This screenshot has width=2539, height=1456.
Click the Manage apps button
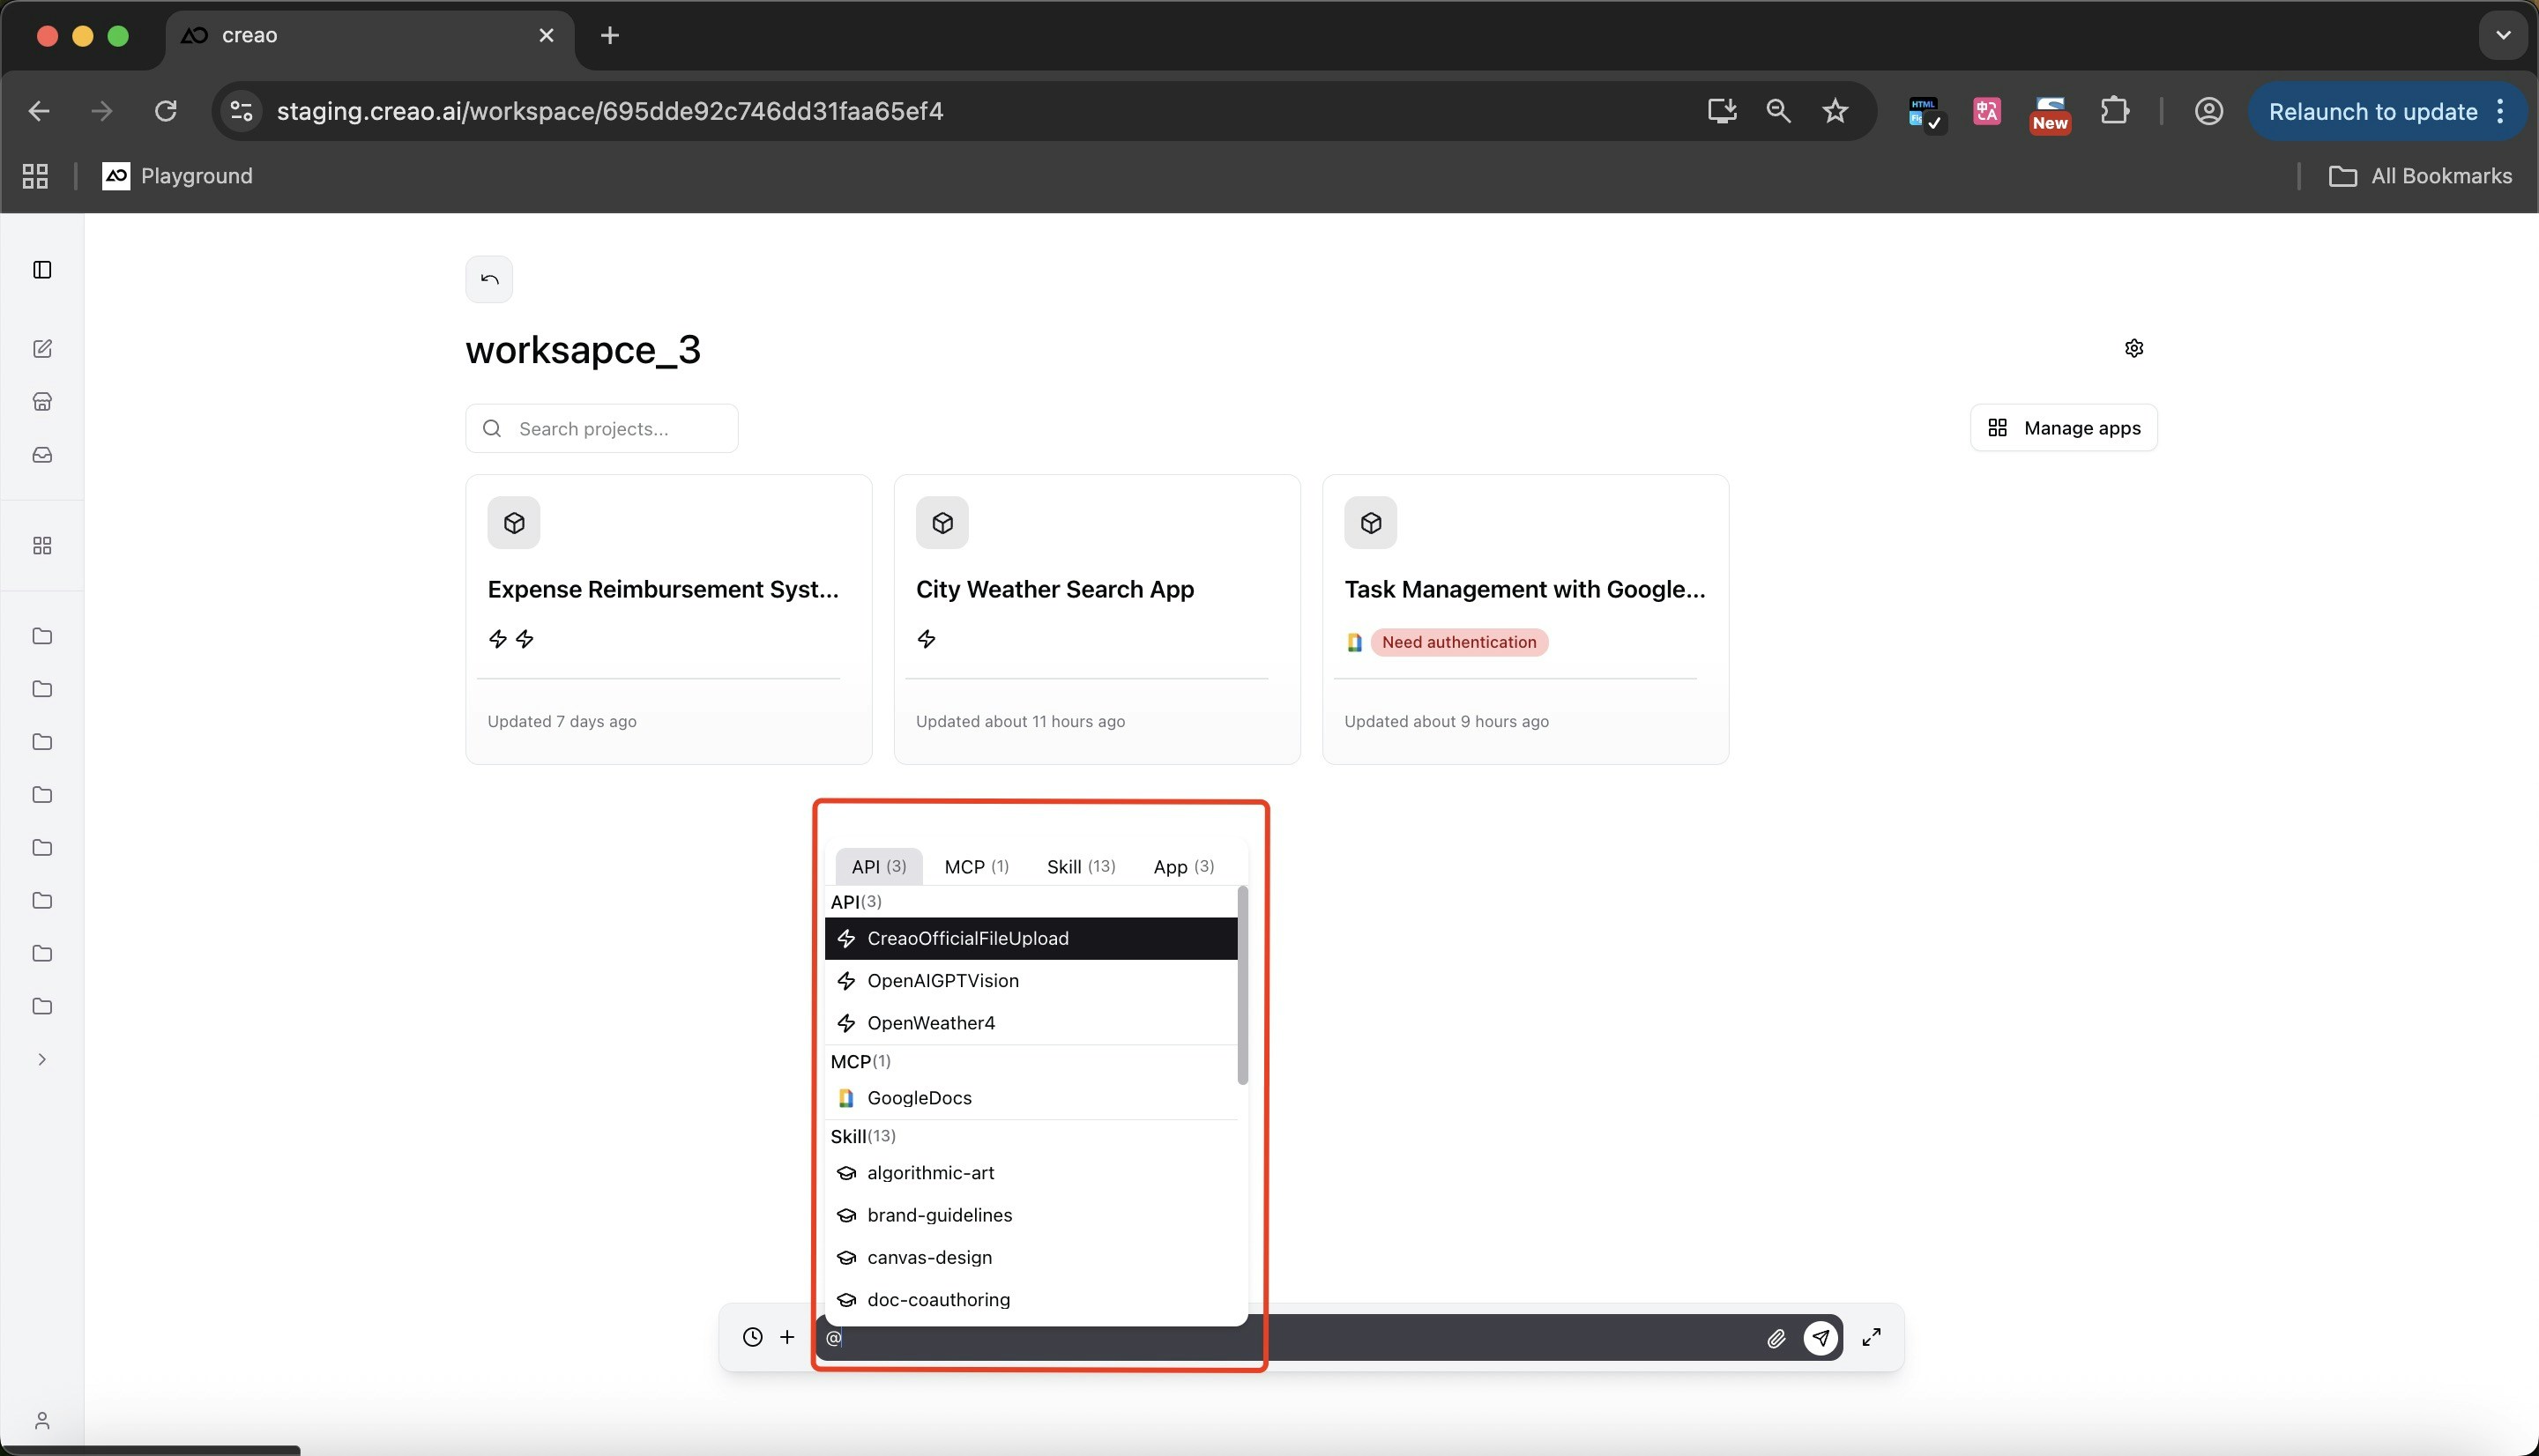[x=2063, y=428]
